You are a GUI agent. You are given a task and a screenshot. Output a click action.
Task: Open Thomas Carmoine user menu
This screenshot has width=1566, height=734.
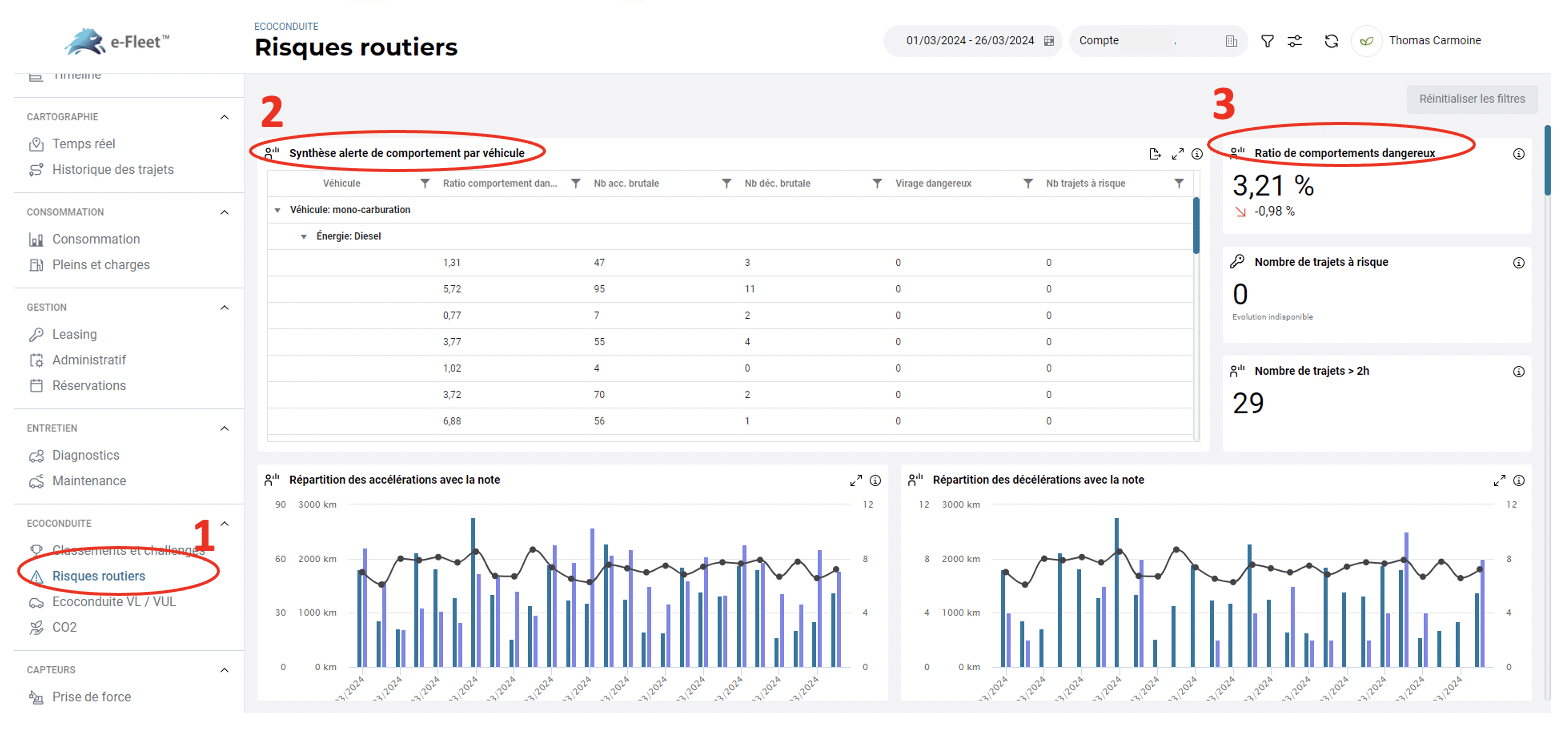1434,41
